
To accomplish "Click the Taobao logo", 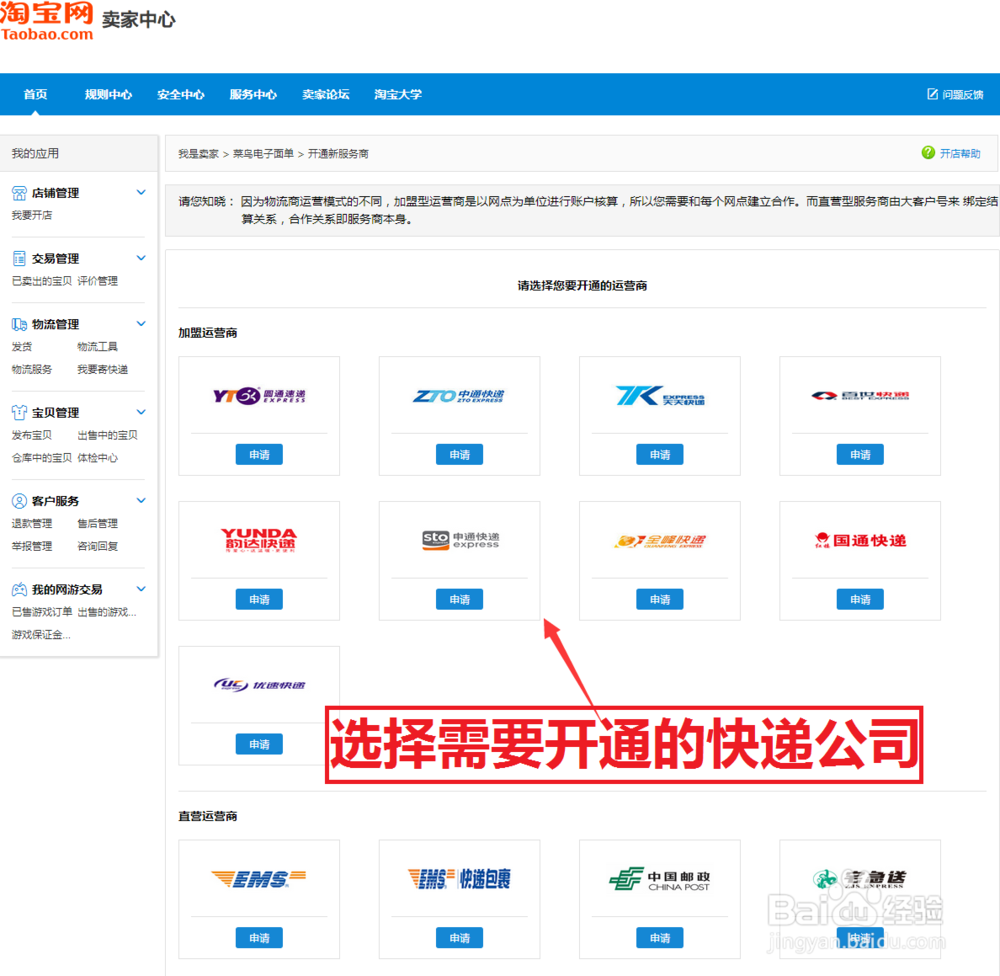I will click(x=47, y=21).
